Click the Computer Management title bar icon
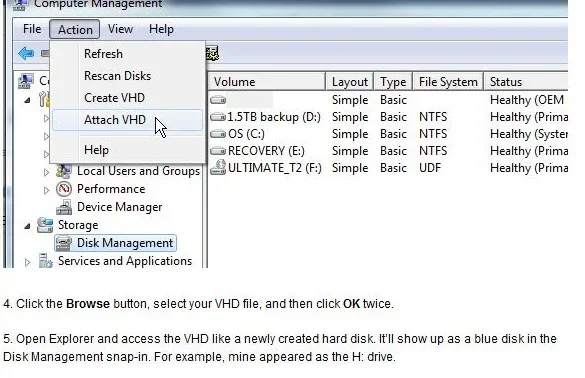 pos(21,4)
